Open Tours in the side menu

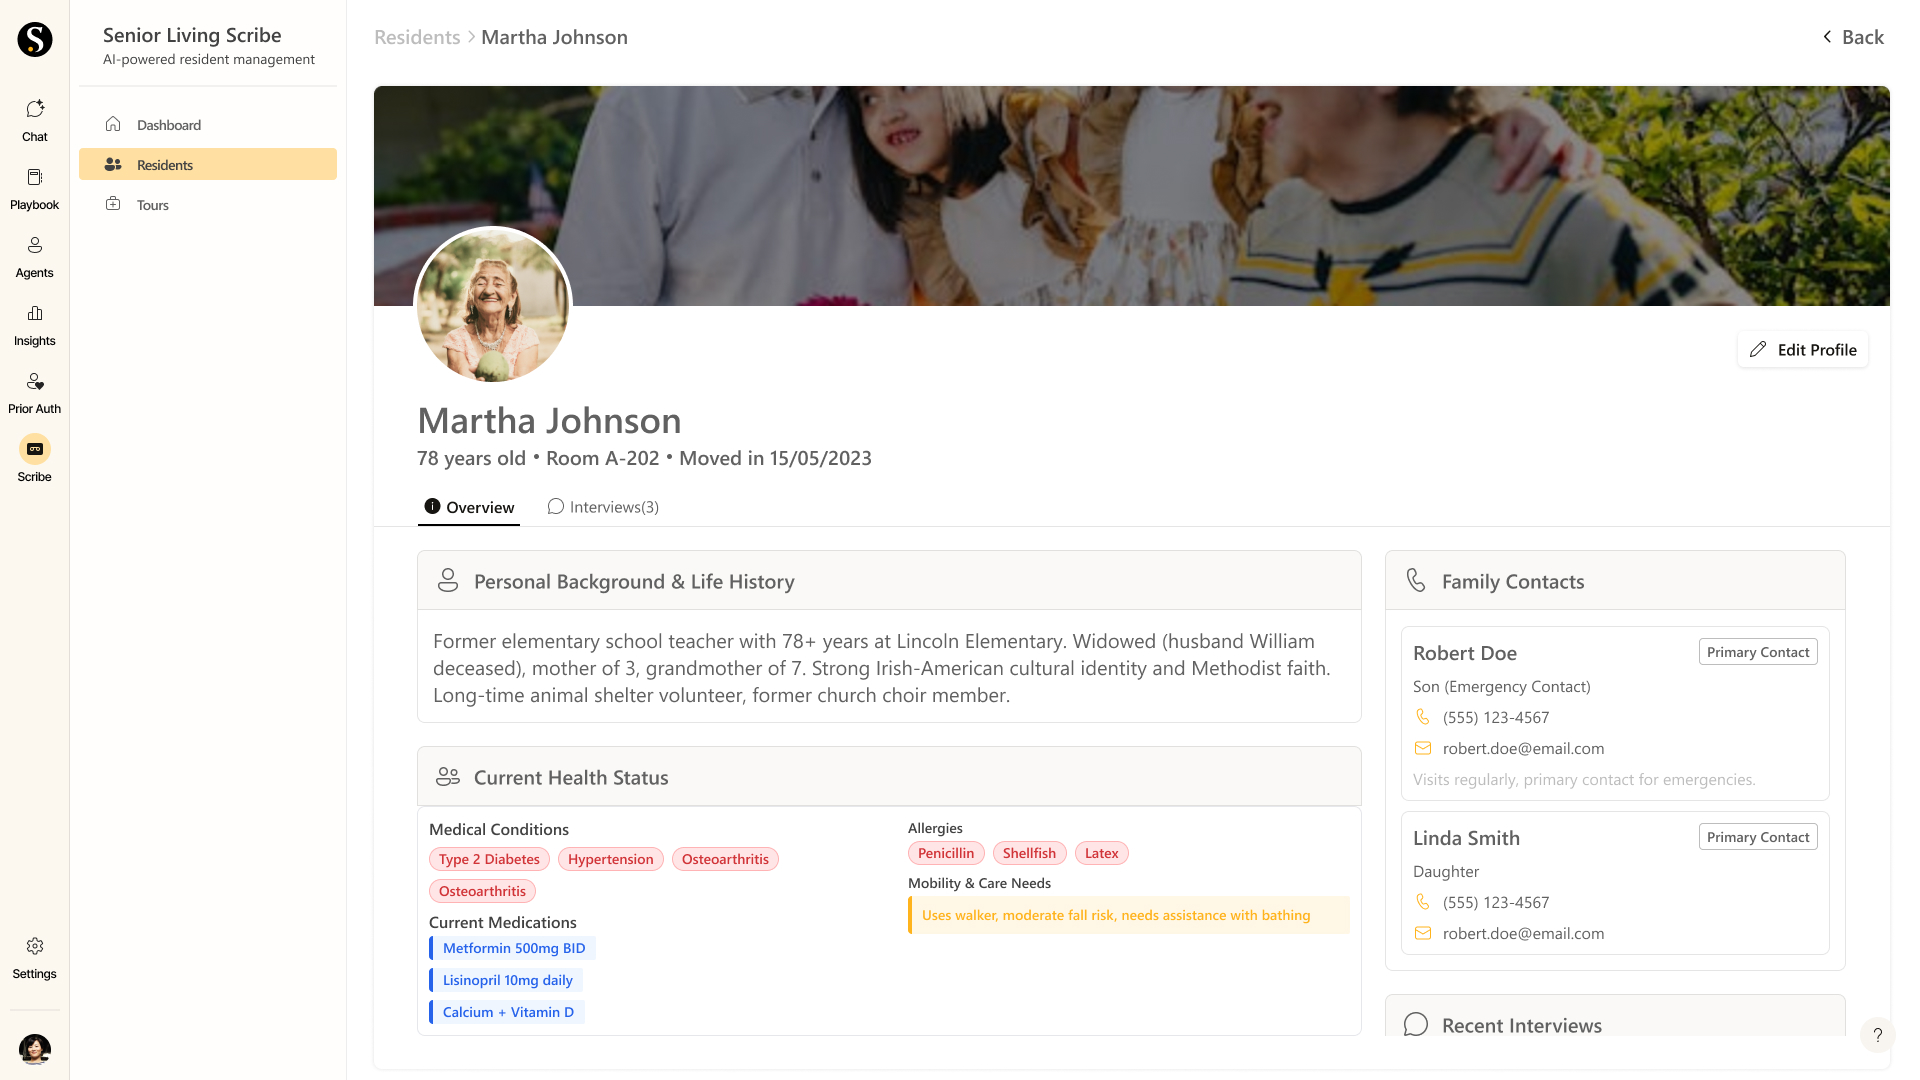tap(208, 204)
